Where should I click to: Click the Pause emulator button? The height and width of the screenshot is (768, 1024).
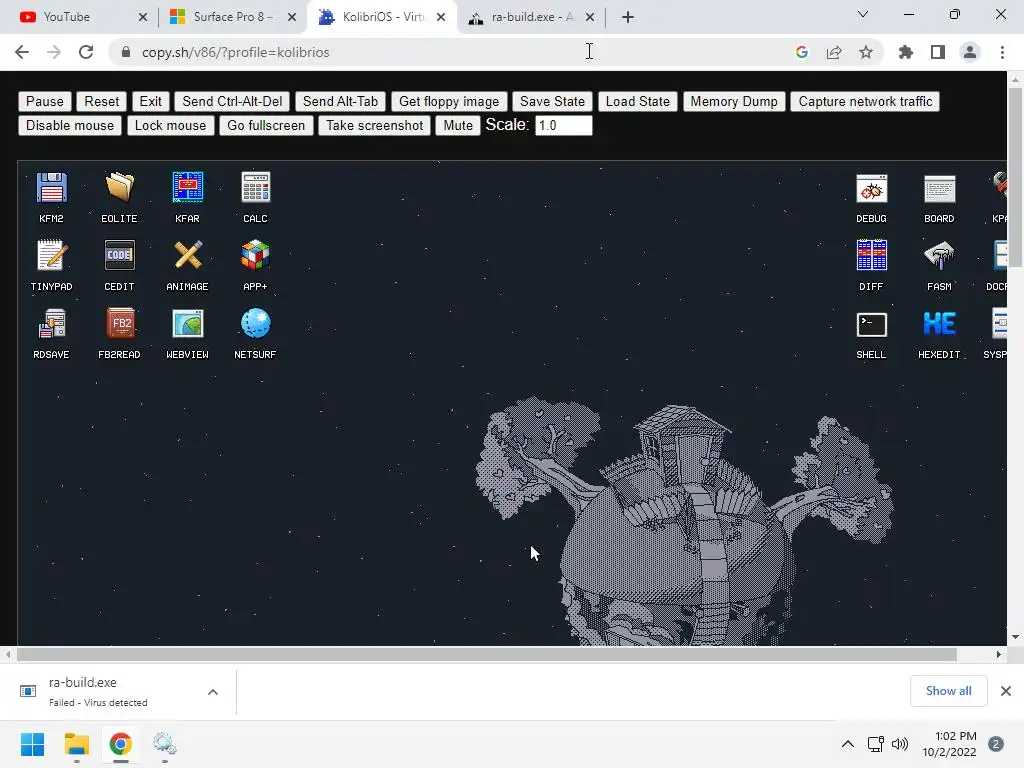point(44,101)
